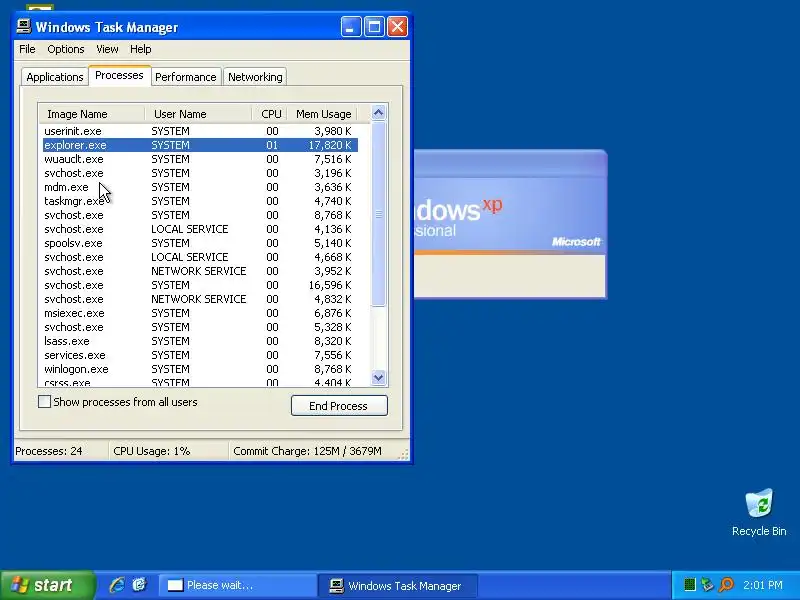This screenshot has height=600, width=800.
Task: Click the CPU Usage: 1% status entry
Action: [152, 451]
